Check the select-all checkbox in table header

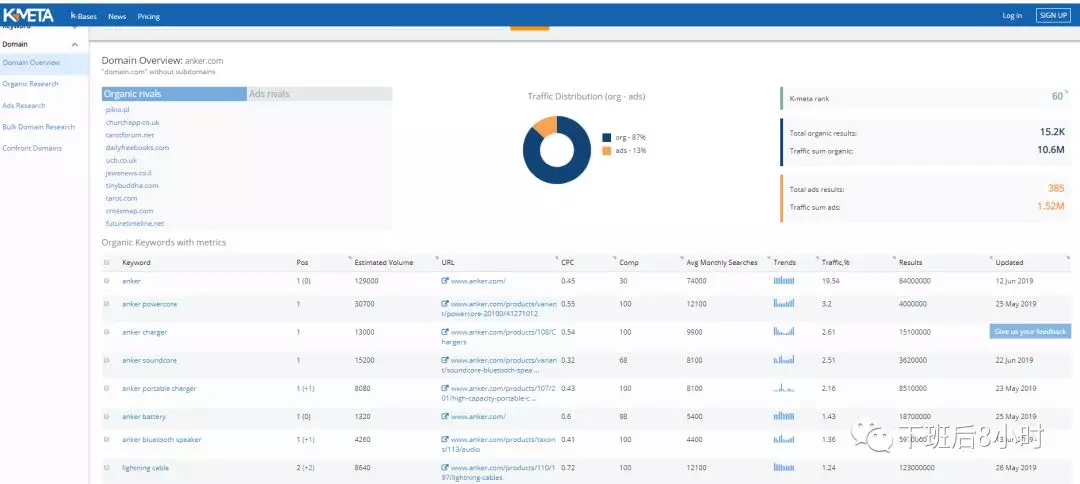[107, 263]
